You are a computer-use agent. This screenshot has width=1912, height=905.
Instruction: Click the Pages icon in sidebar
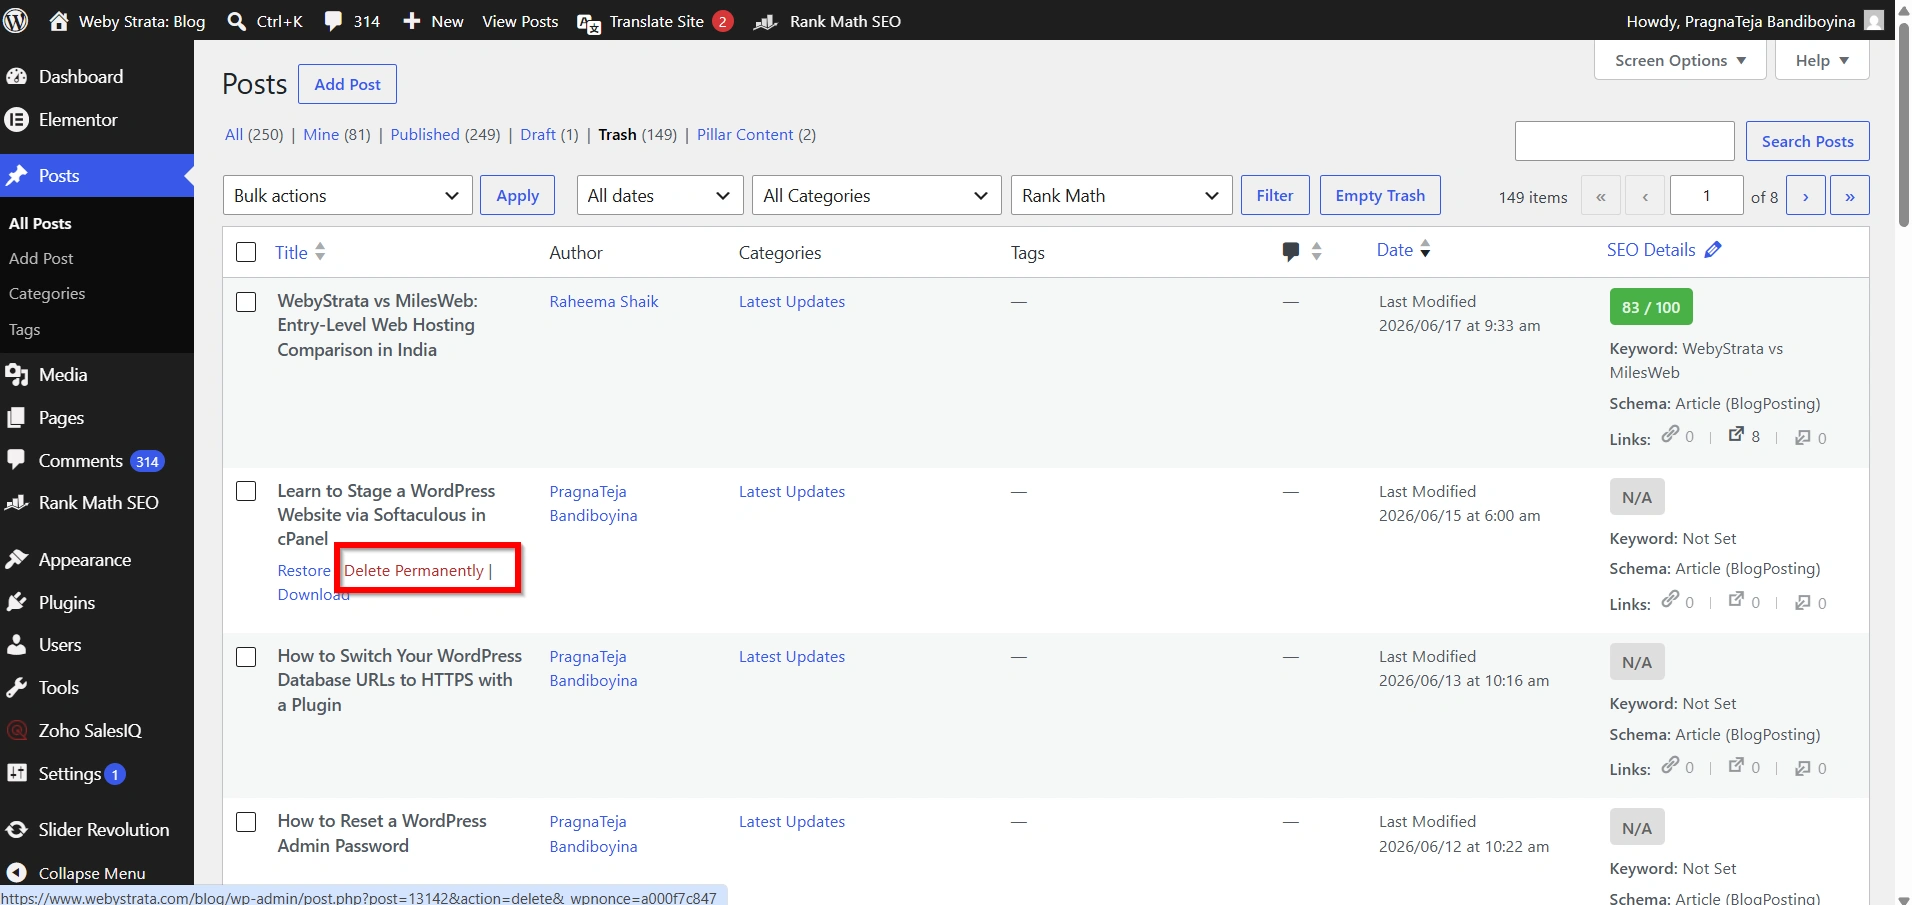coord(17,418)
